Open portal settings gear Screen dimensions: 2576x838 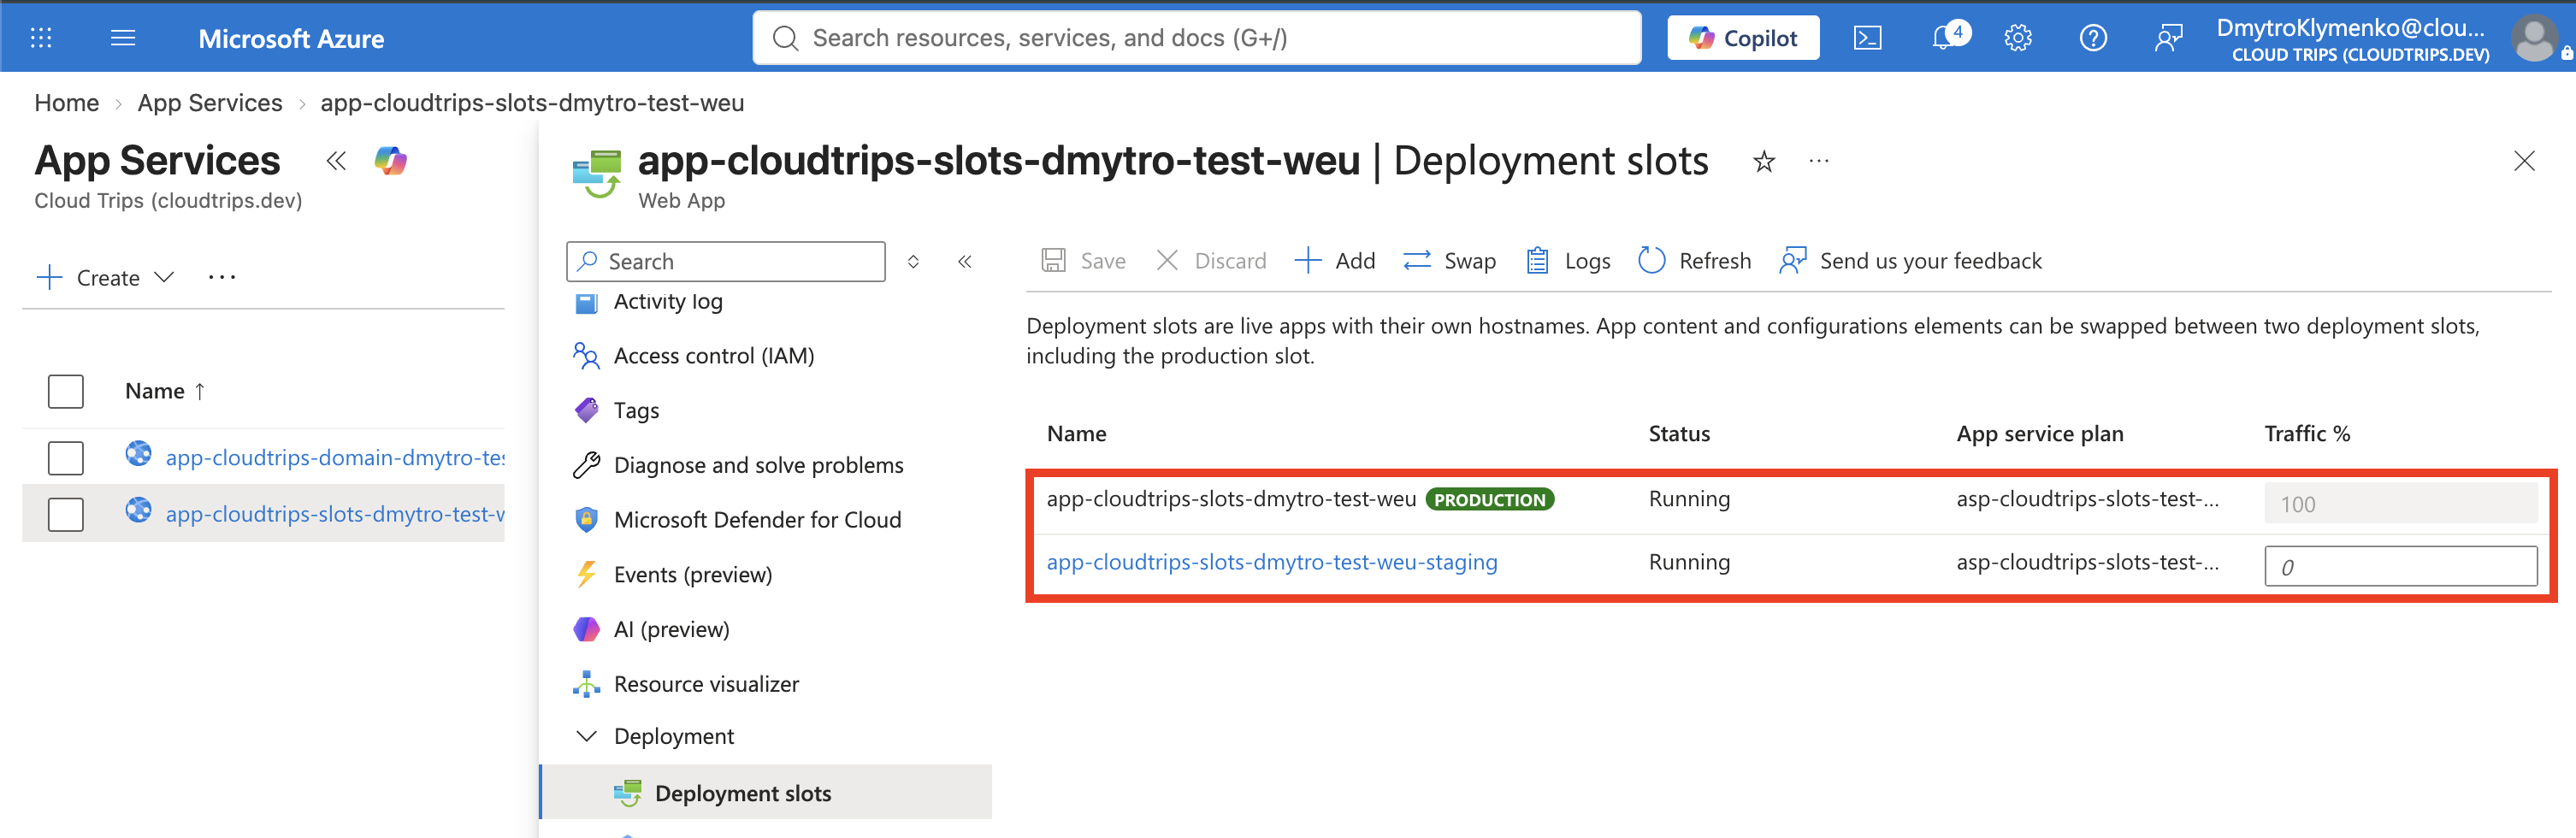2018,38
